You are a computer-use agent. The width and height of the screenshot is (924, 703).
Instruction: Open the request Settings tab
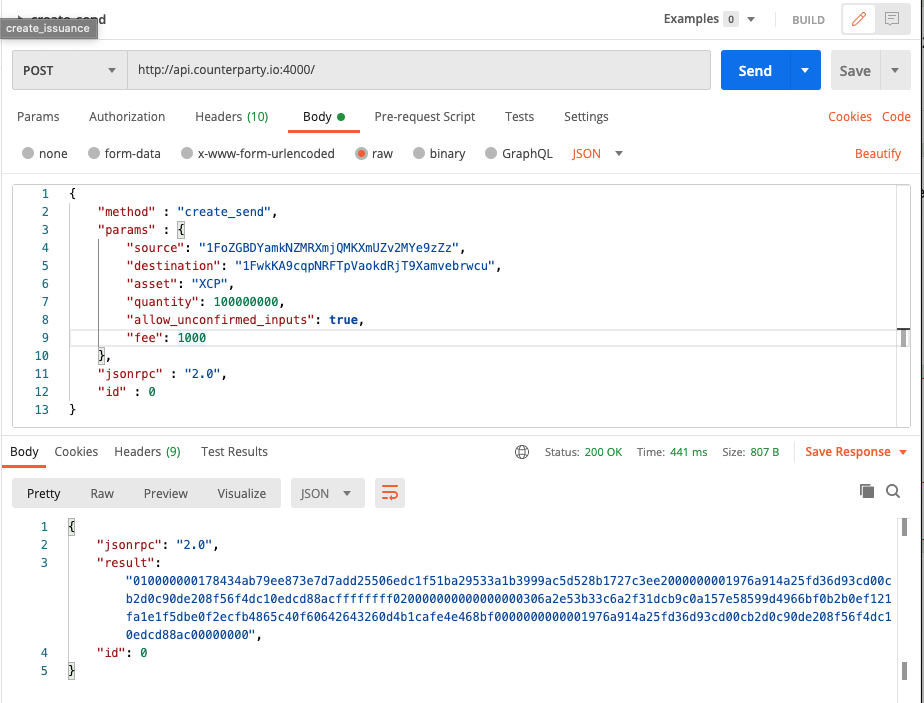[x=586, y=117]
